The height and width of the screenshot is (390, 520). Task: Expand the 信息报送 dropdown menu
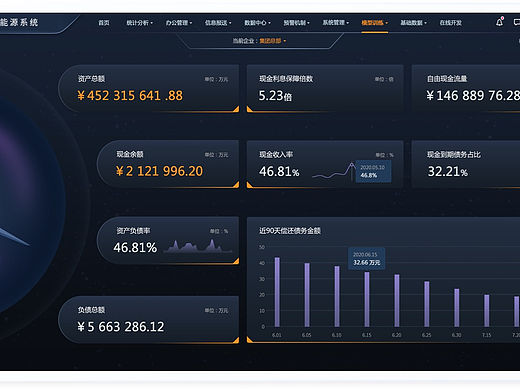tap(218, 23)
